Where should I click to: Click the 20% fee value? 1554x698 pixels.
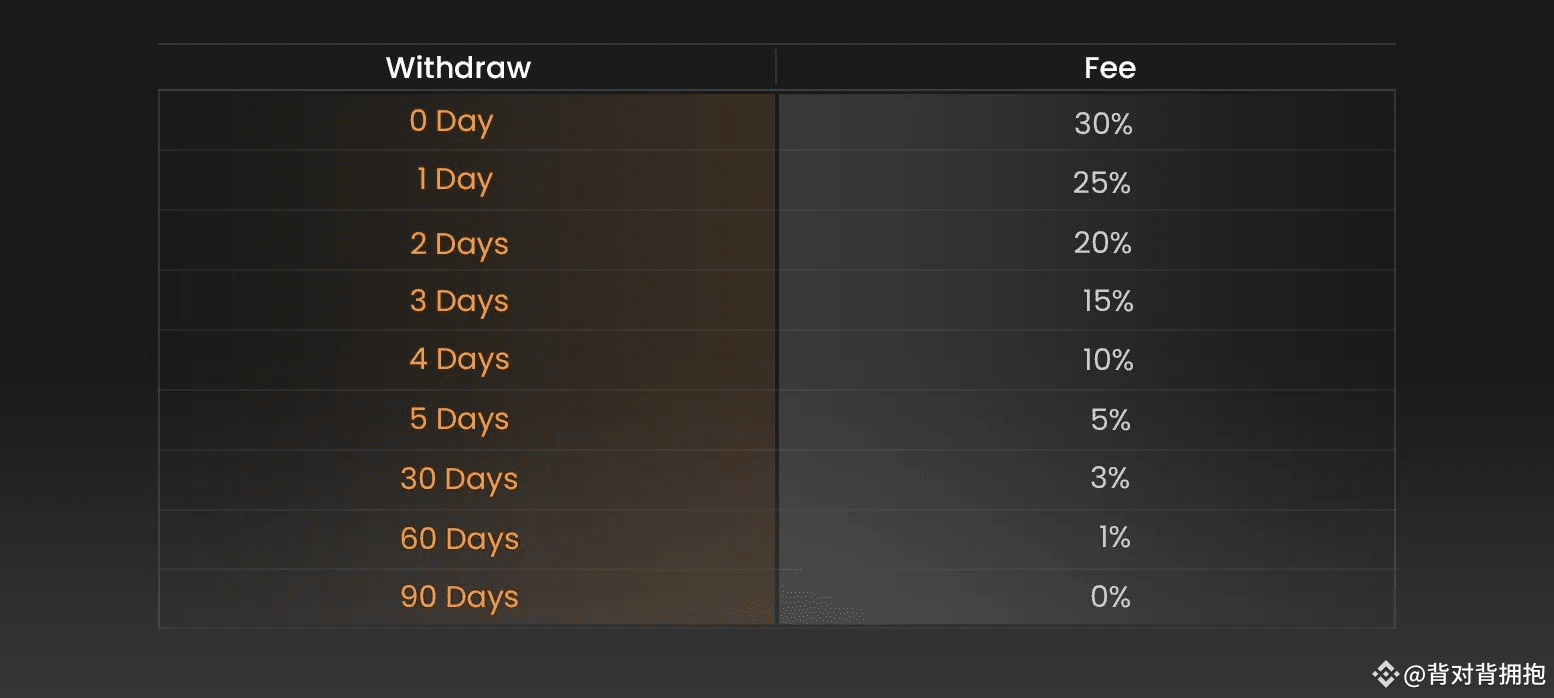coord(1103,243)
